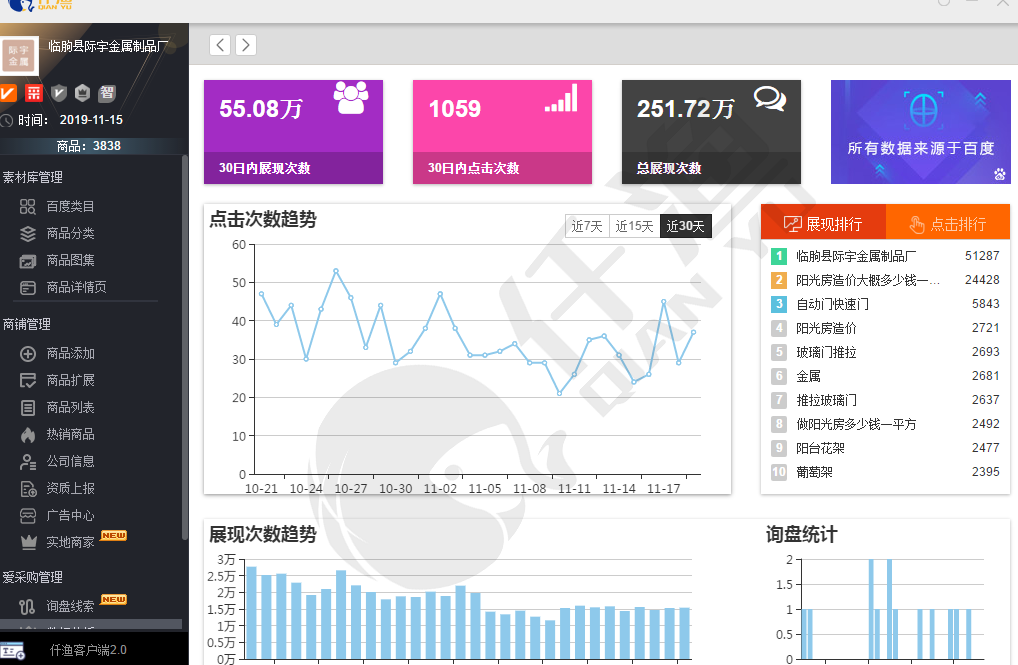This screenshot has height=665, width=1018.
Task: Switch chart range to 近7天
Action: 587,226
